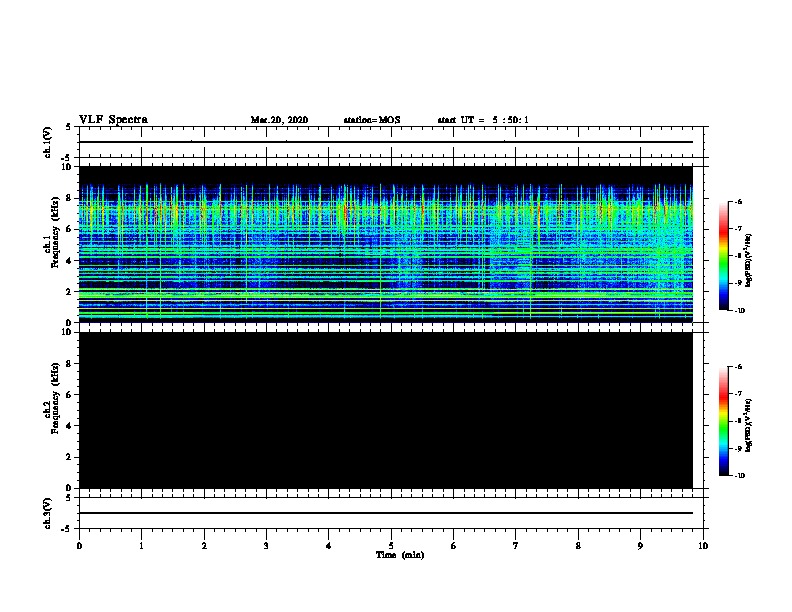Click the black ch.2 spectrogram panel
This screenshot has height=612, width=792.
(x=386, y=410)
